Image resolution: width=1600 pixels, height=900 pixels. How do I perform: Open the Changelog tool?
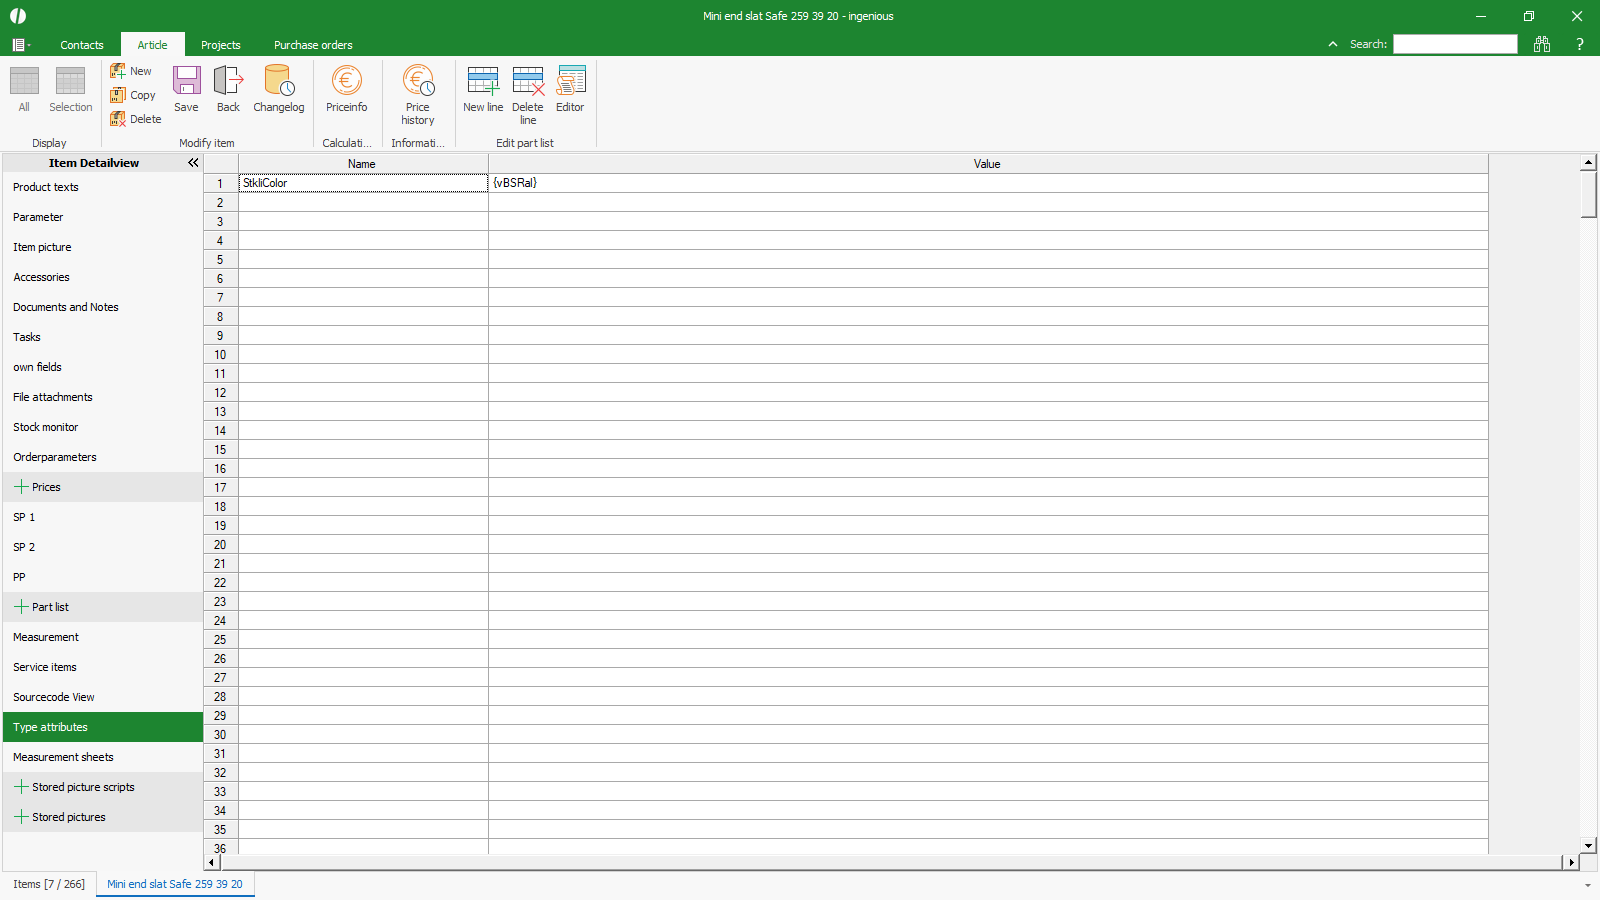278,89
